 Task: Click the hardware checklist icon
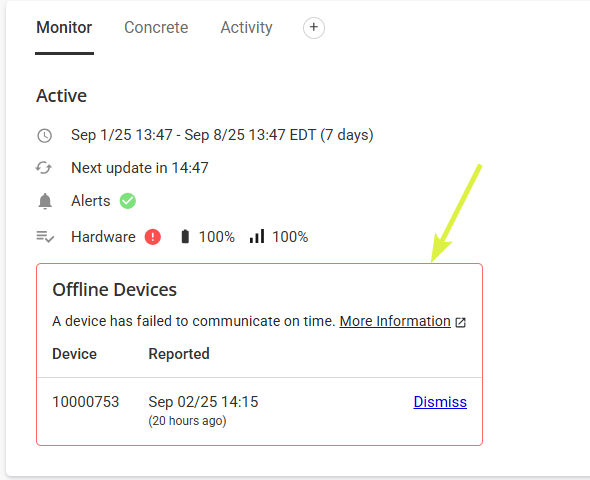pos(45,237)
